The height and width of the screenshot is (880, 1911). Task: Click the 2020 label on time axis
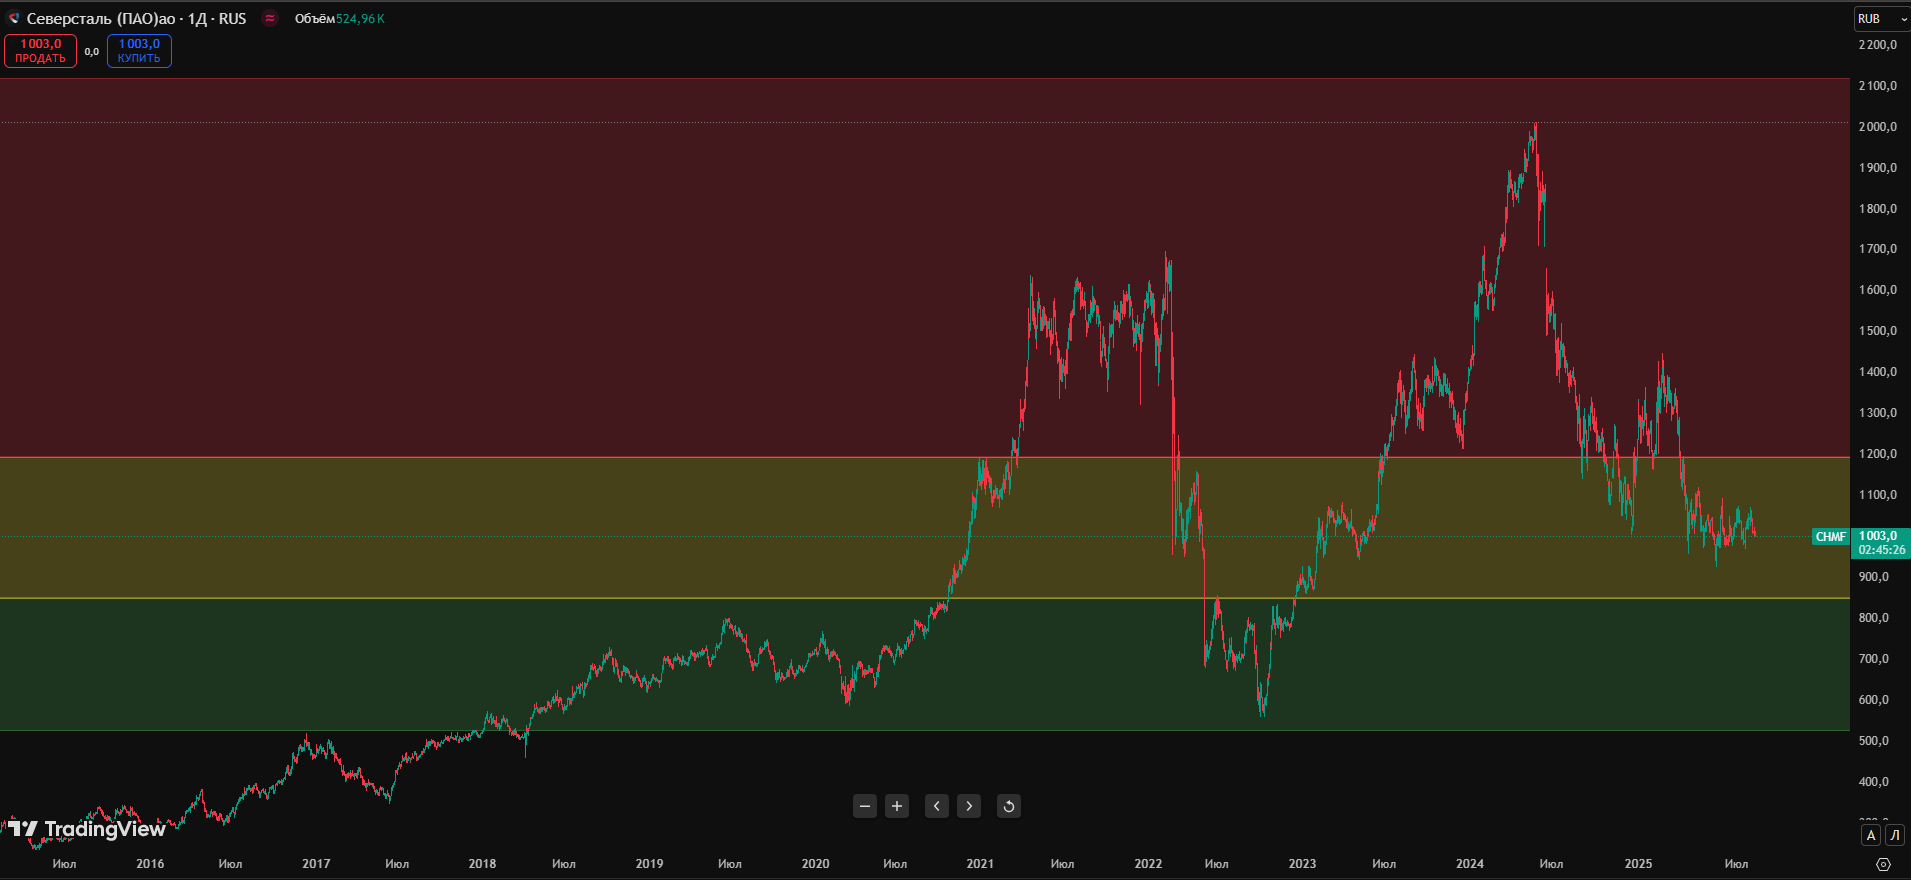point(815,864)
